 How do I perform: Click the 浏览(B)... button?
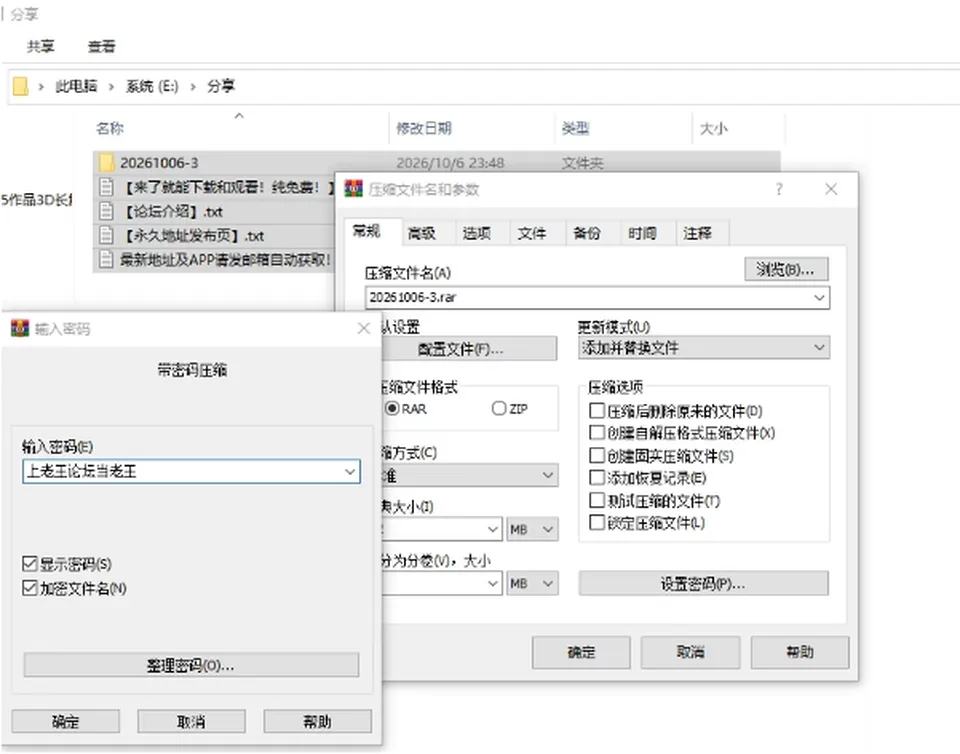pyautogui.click(x=786, y=269)
